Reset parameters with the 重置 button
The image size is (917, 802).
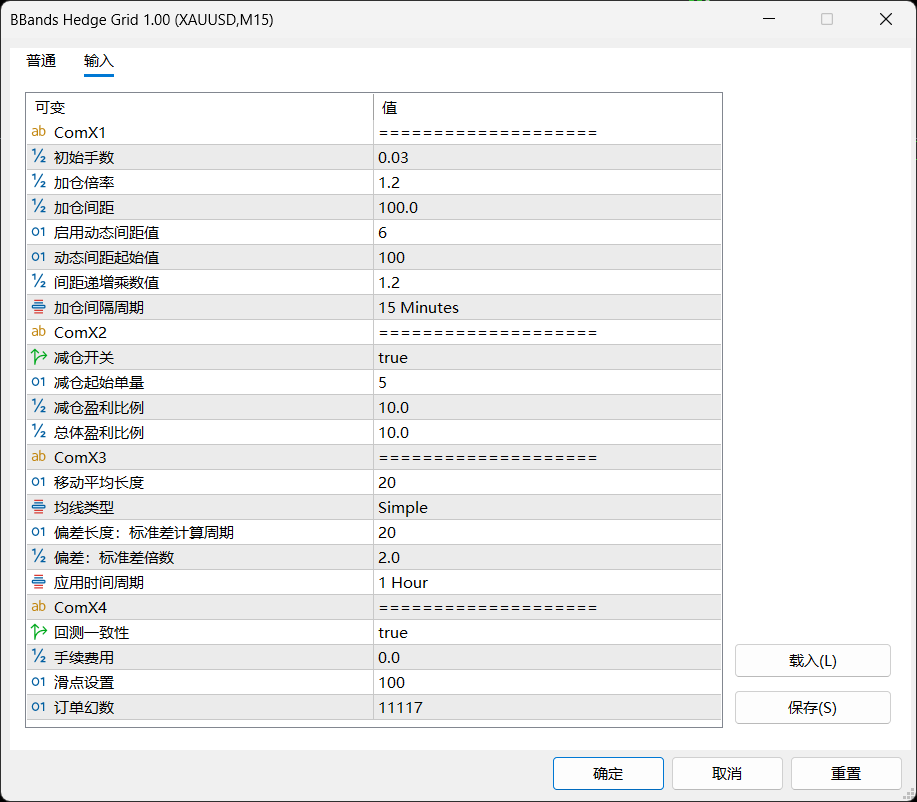[x=846, y=773]
